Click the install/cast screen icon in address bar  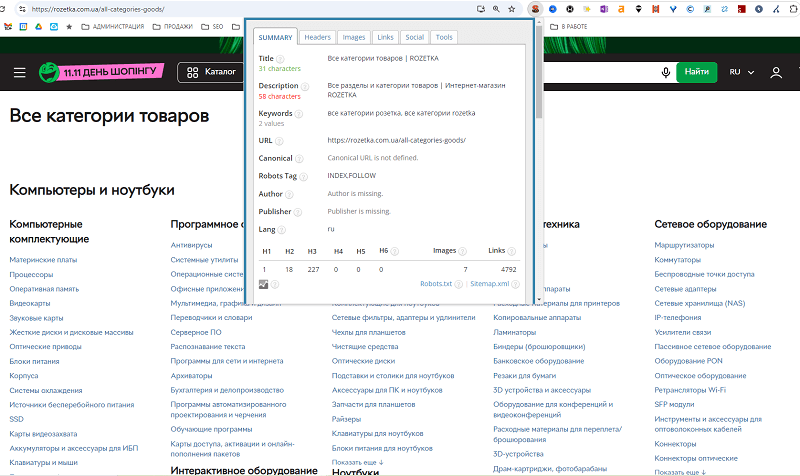click(481, 9)
